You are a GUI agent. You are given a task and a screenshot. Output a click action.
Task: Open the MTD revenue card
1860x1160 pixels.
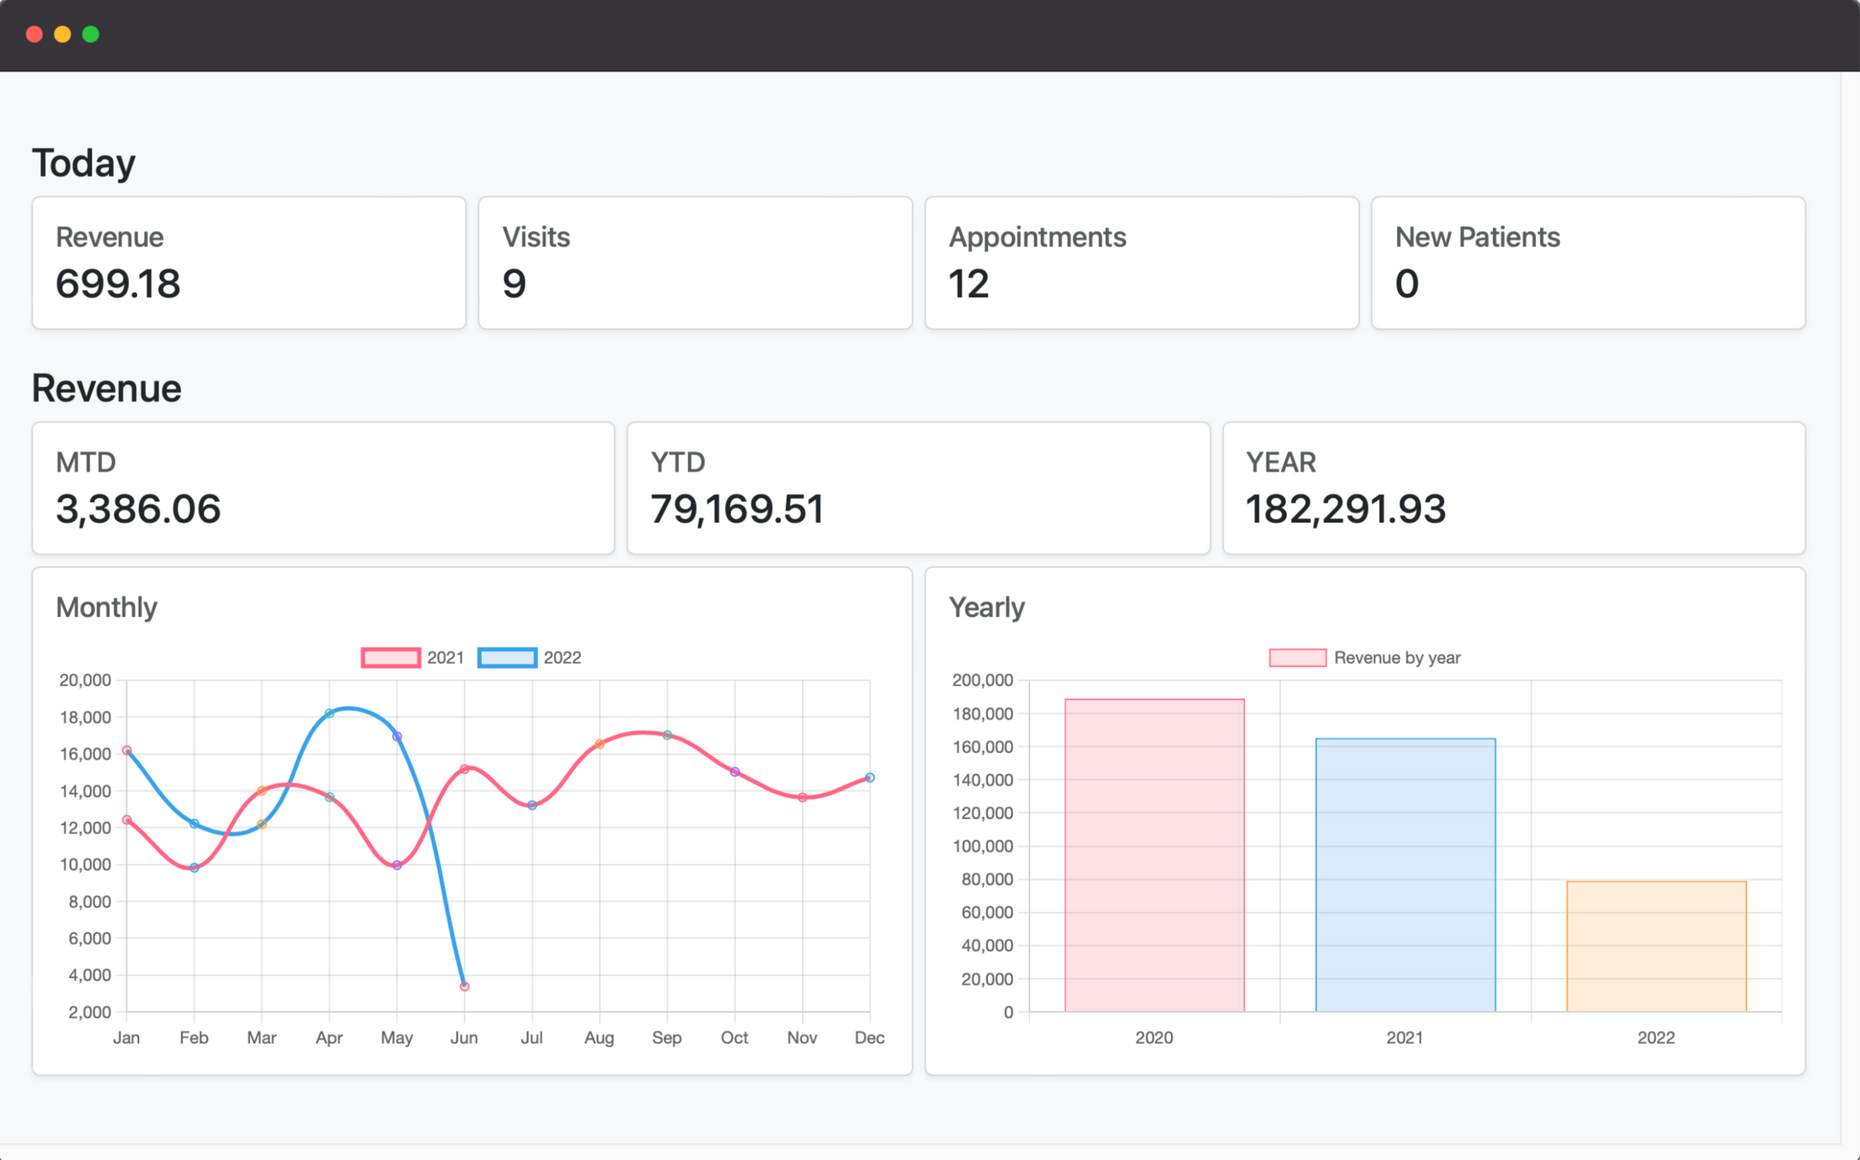pos(323,488)
